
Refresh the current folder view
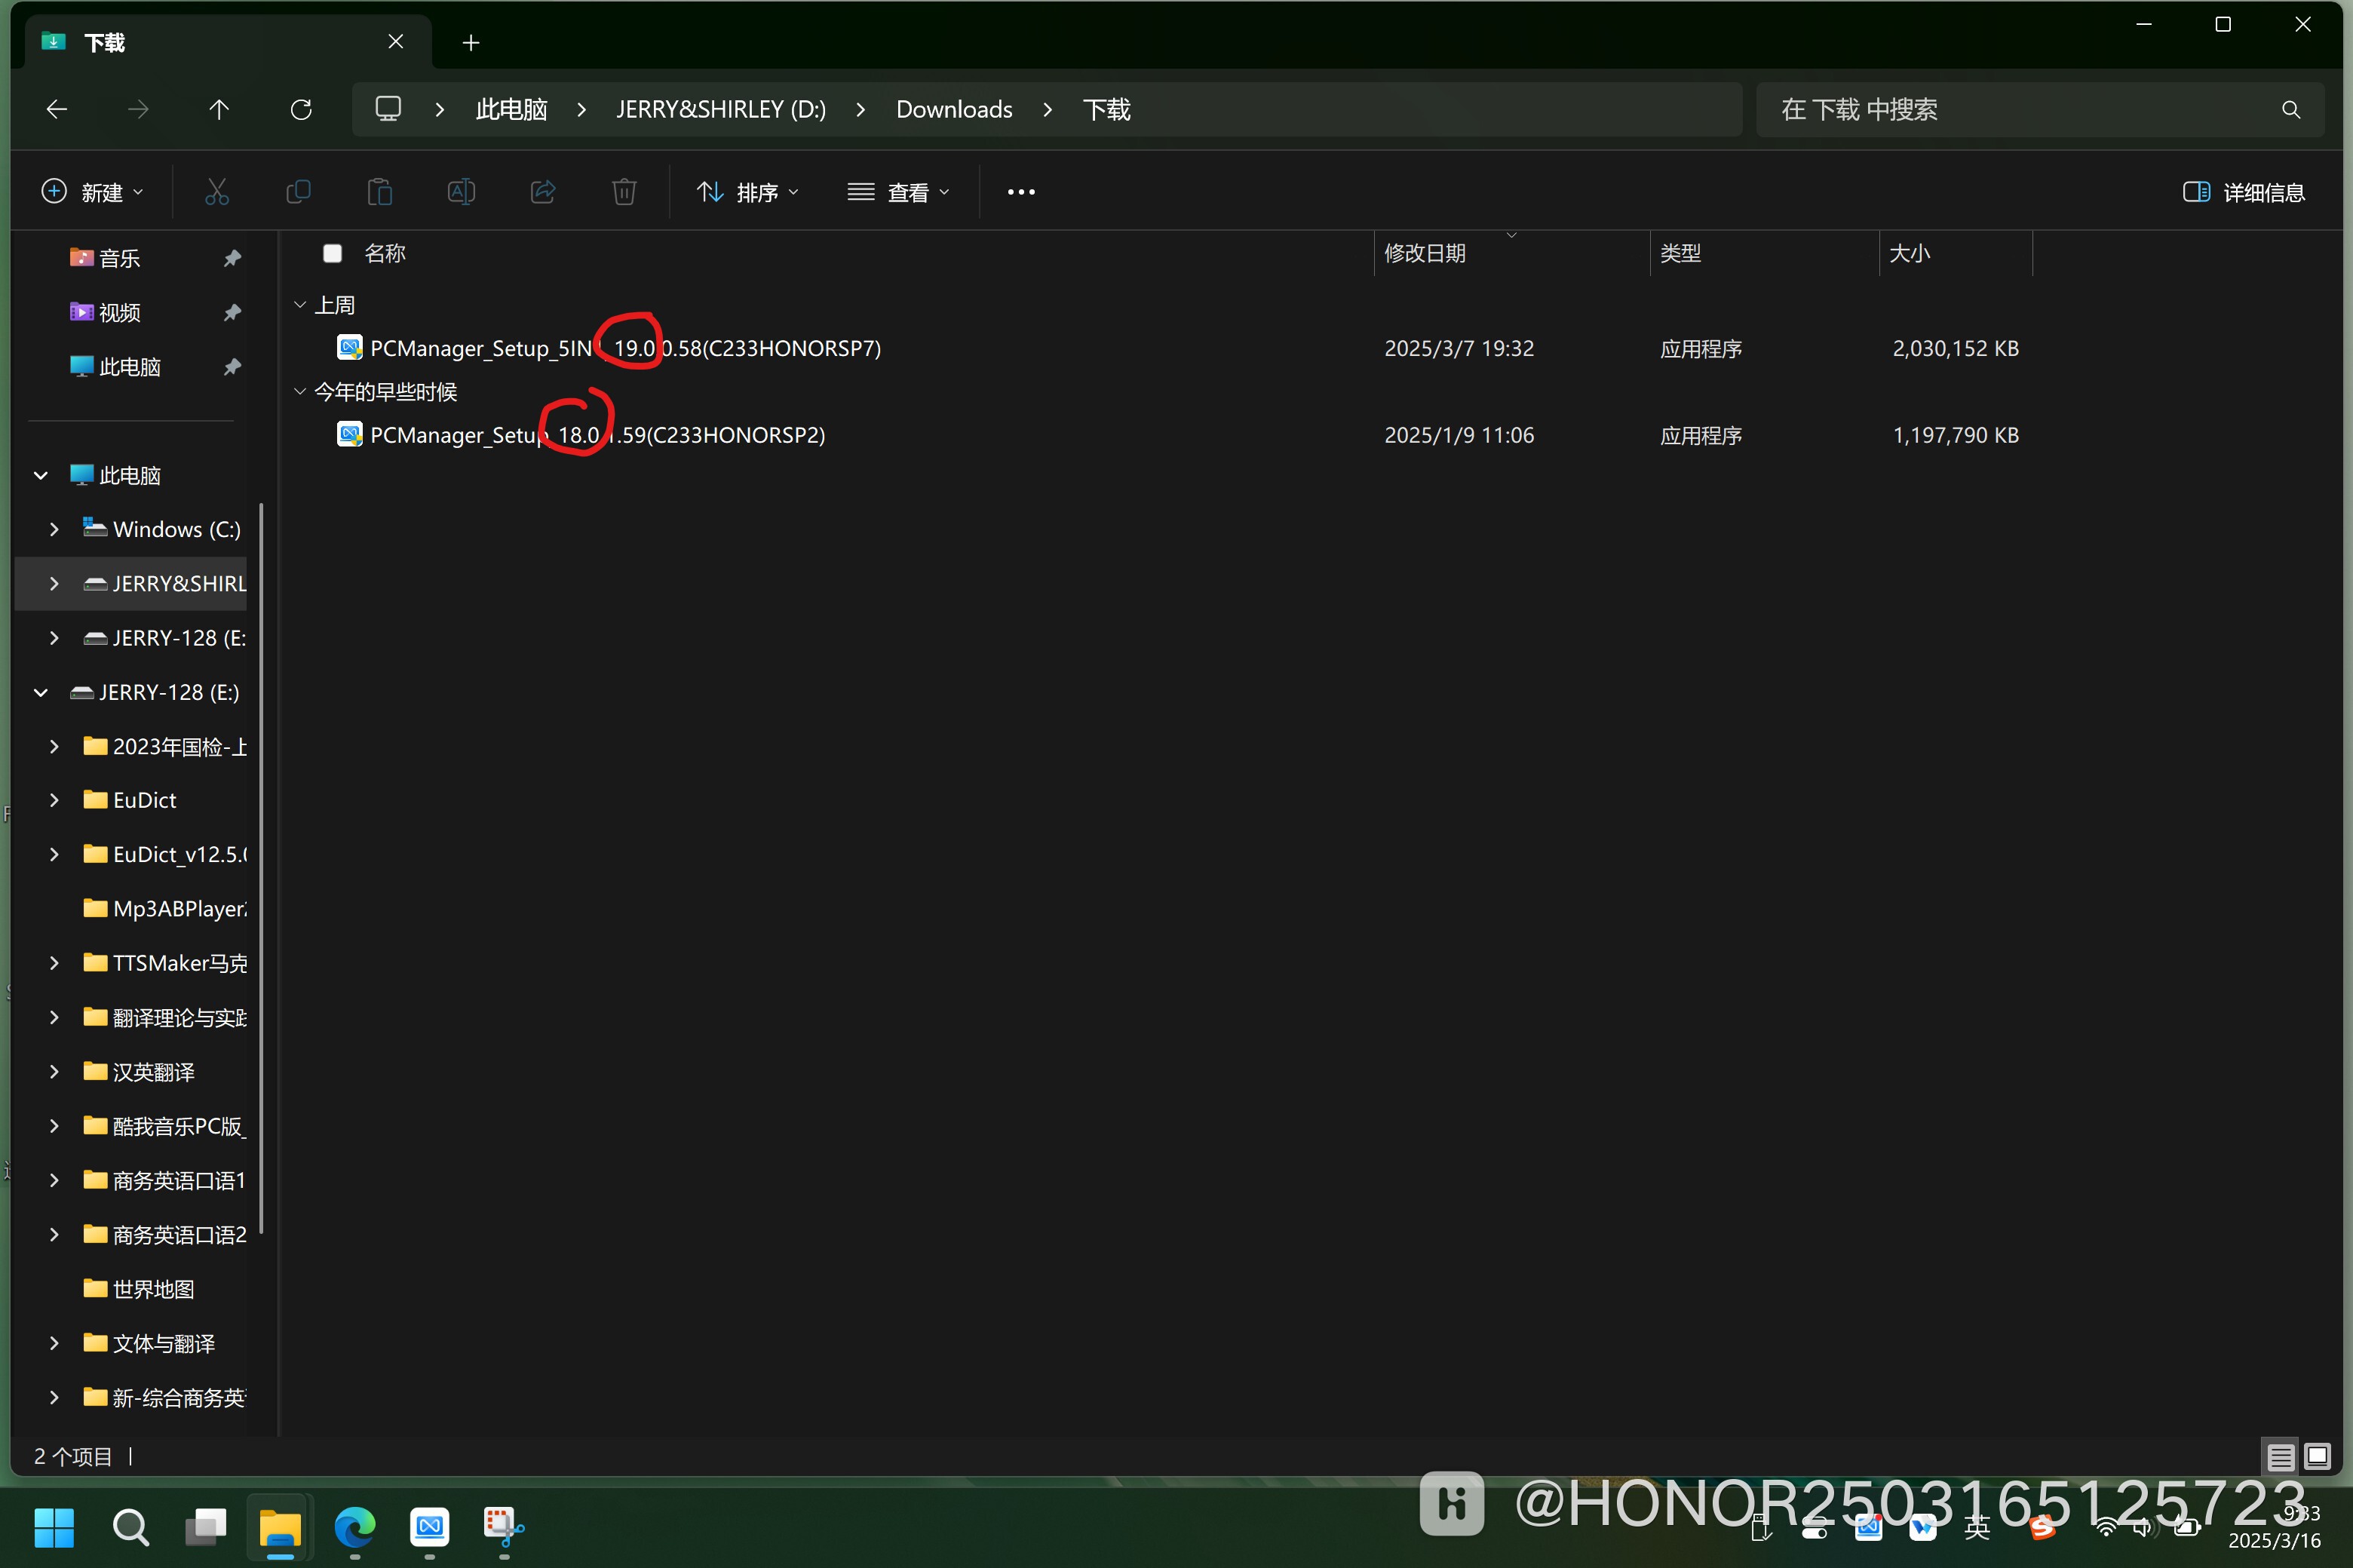(x=301, y=109)
